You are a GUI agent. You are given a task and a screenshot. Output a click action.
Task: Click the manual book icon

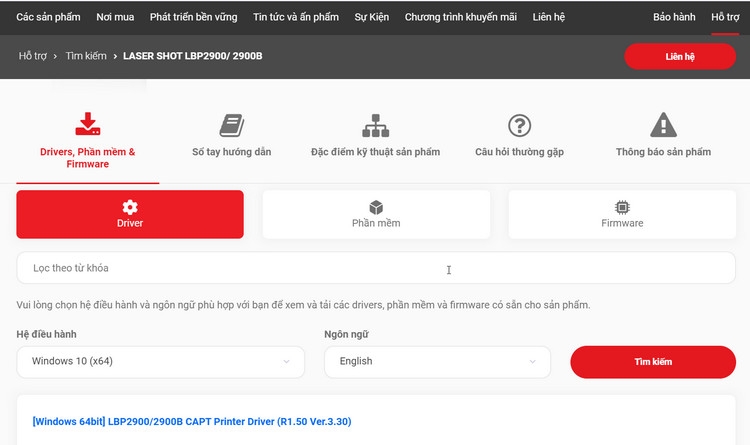coord(232,125)
